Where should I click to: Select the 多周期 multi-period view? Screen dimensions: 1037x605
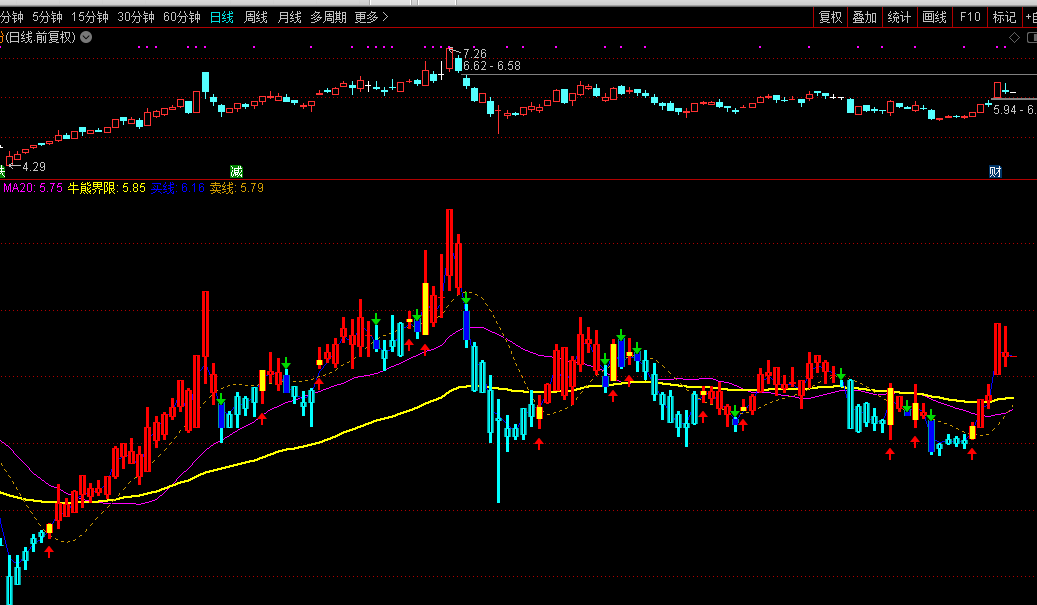328,17
